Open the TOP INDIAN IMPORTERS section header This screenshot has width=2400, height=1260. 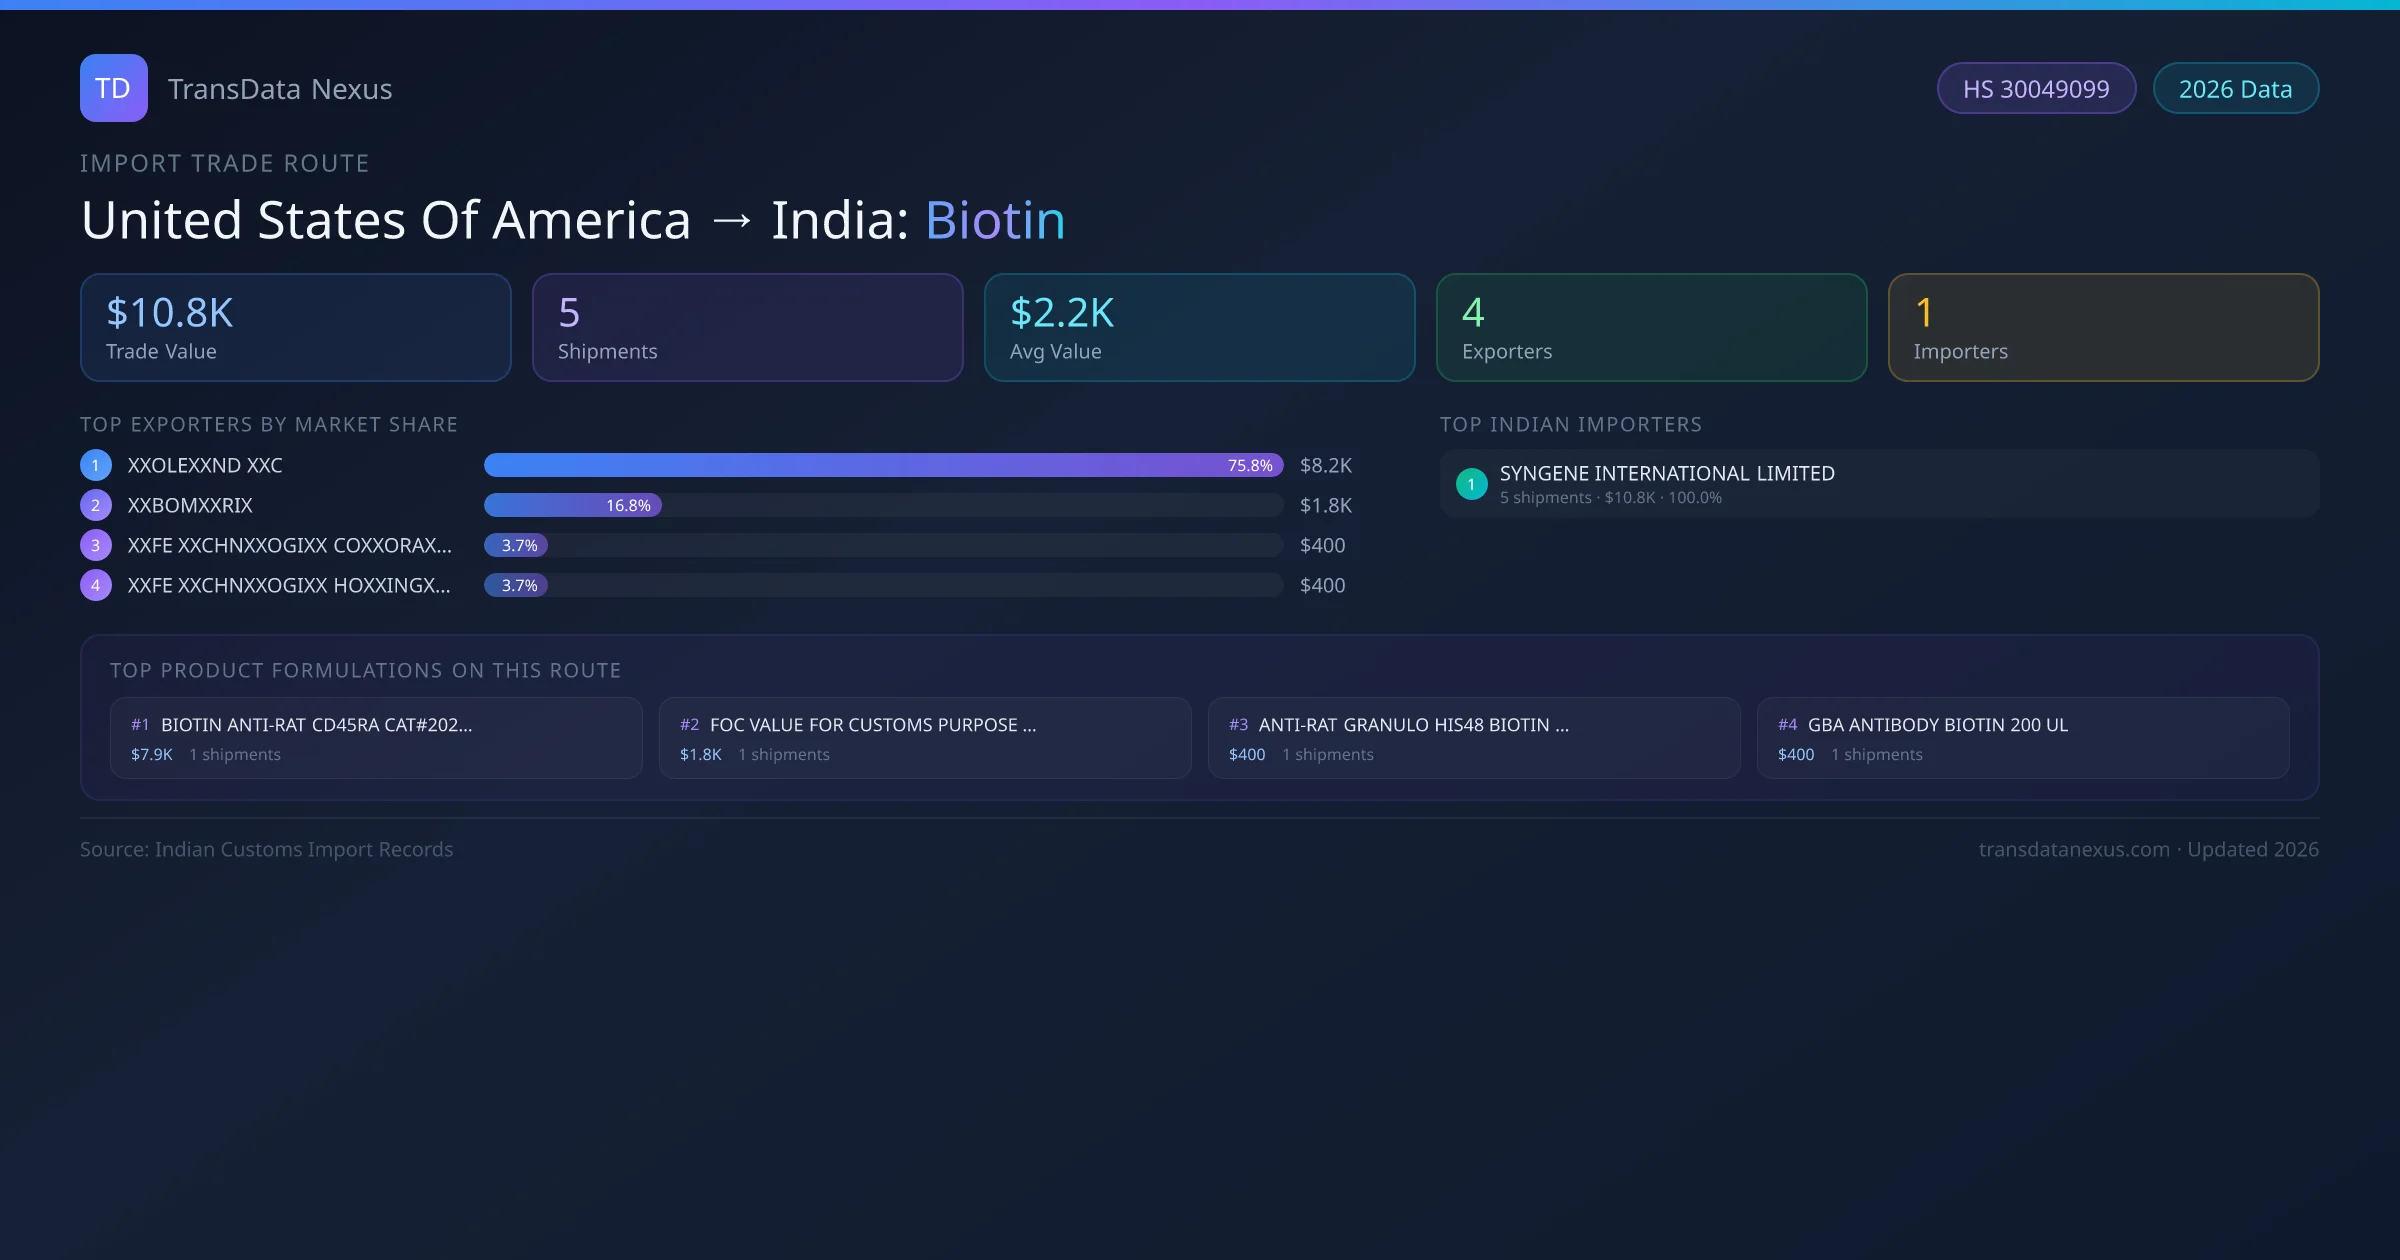coord(1571,424)
